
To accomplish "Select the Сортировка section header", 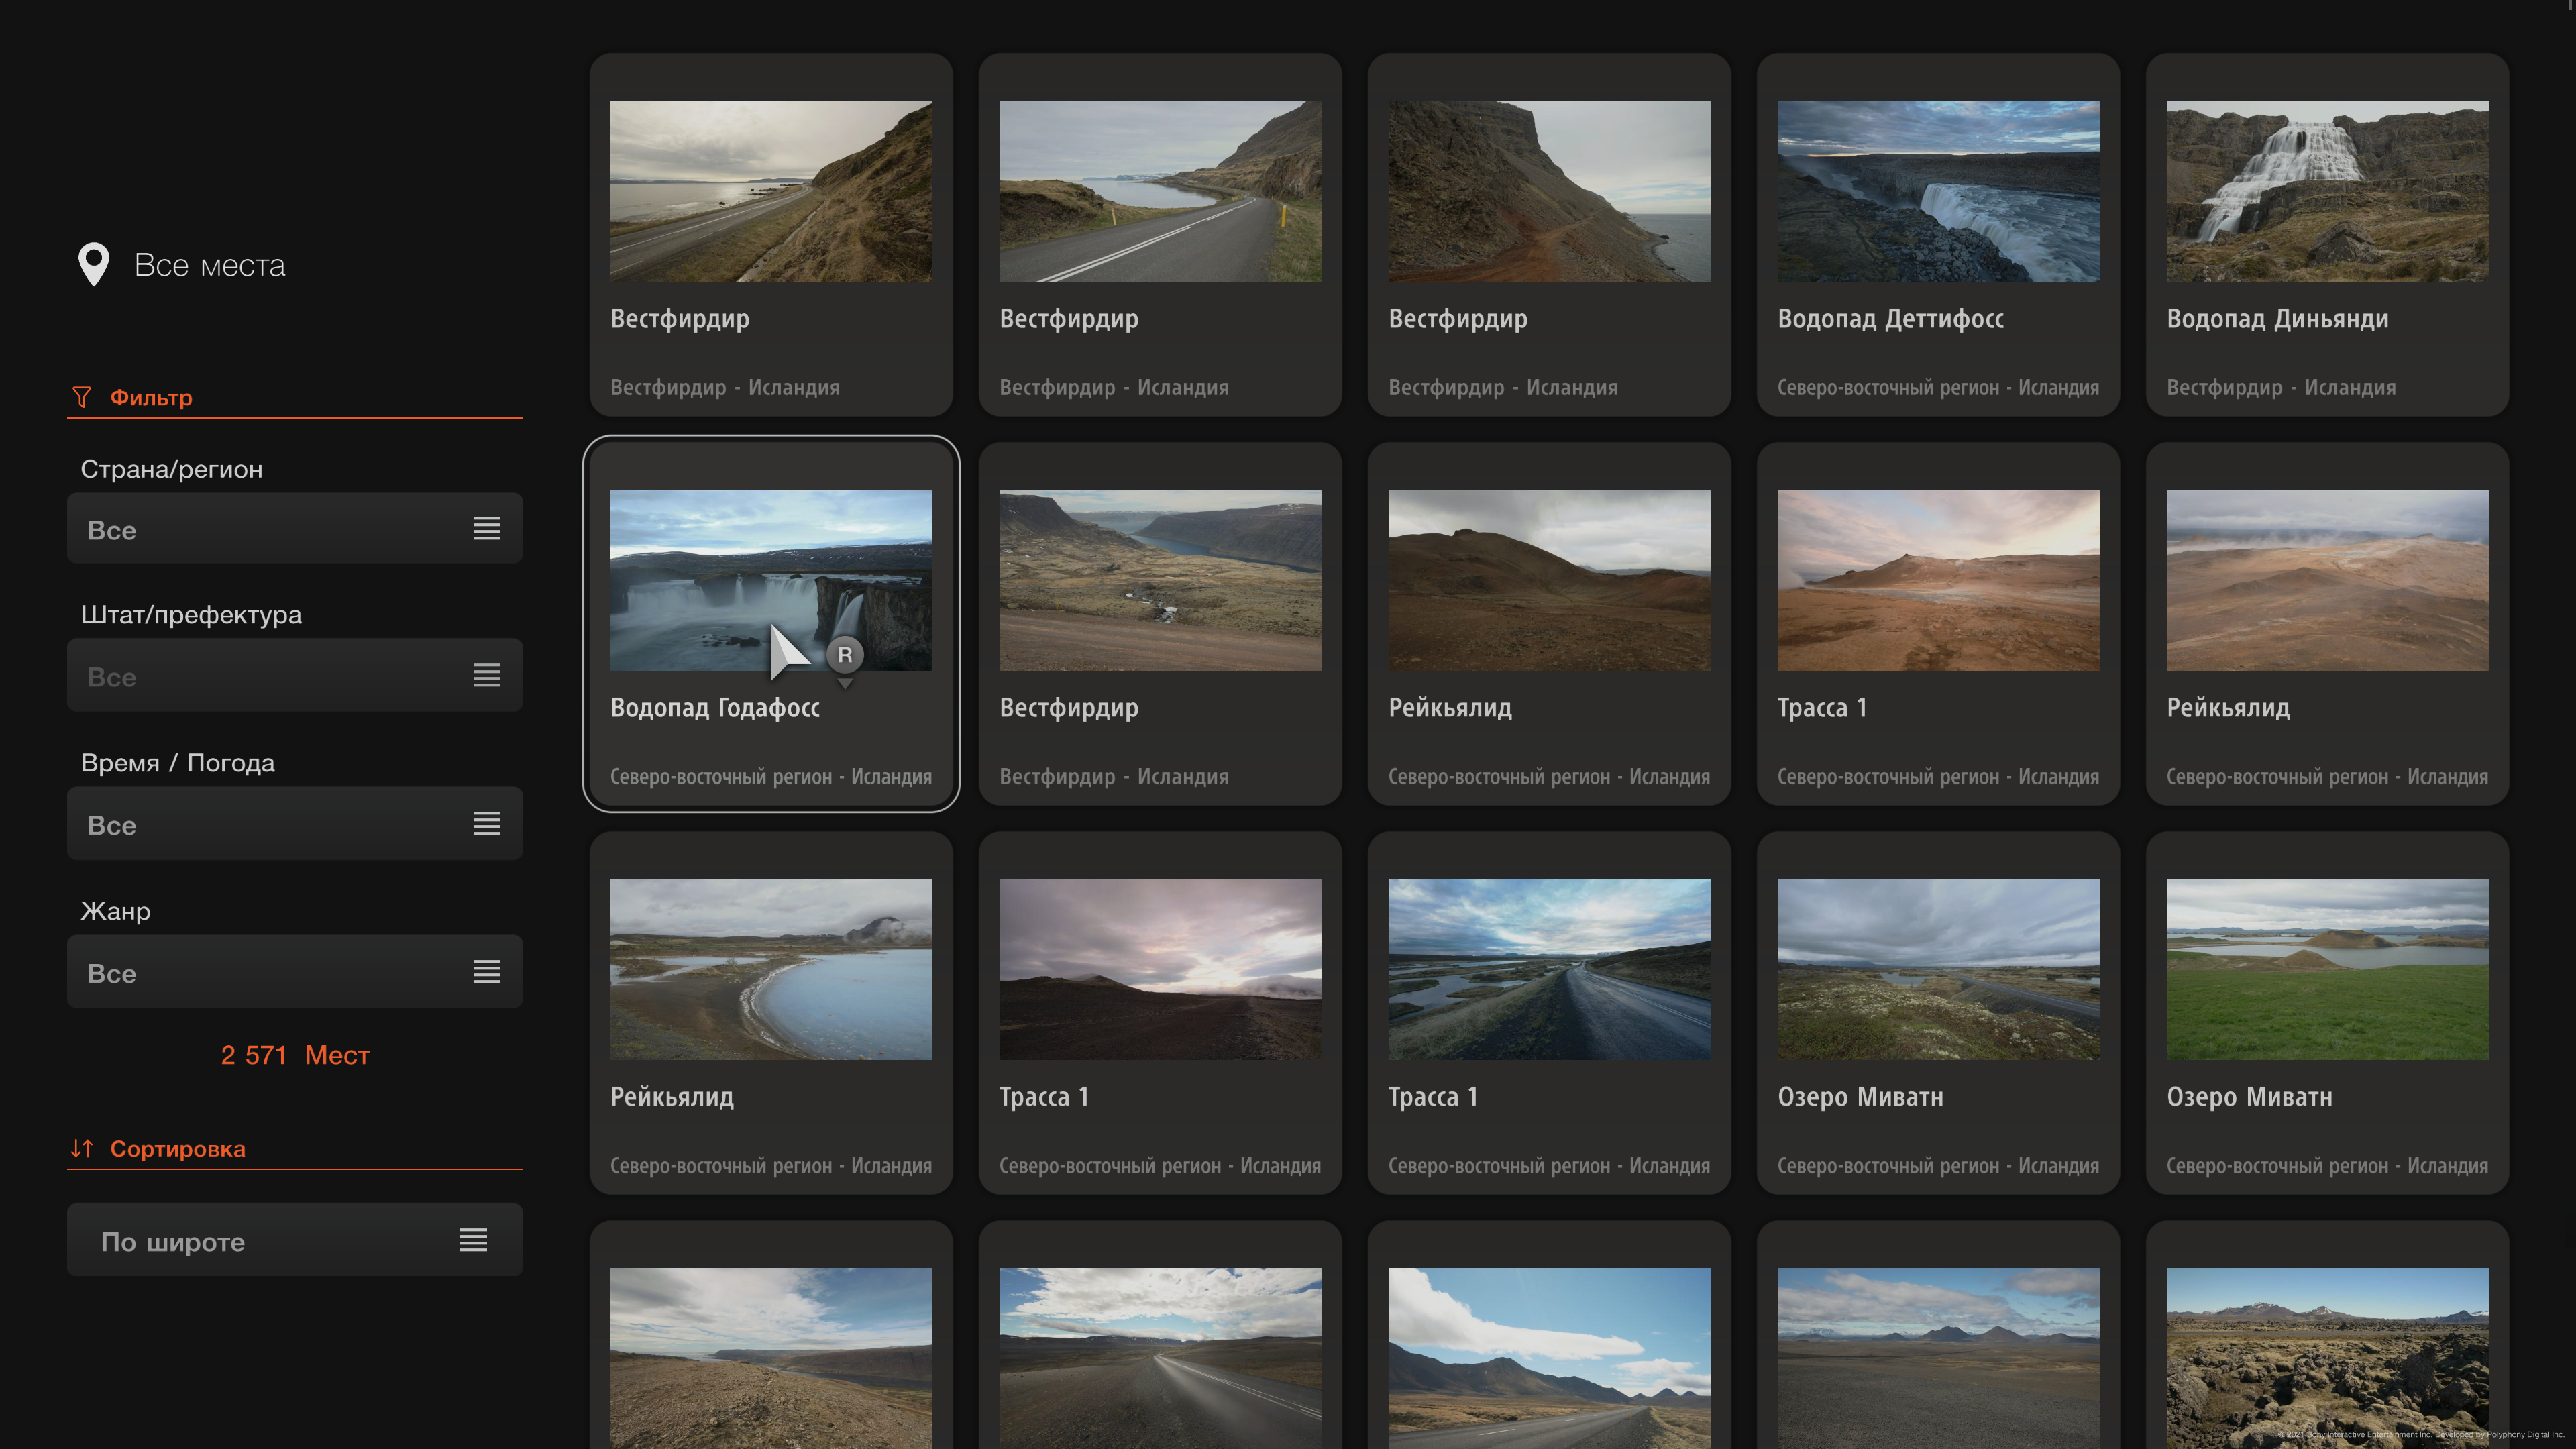I will (177, 1148).
